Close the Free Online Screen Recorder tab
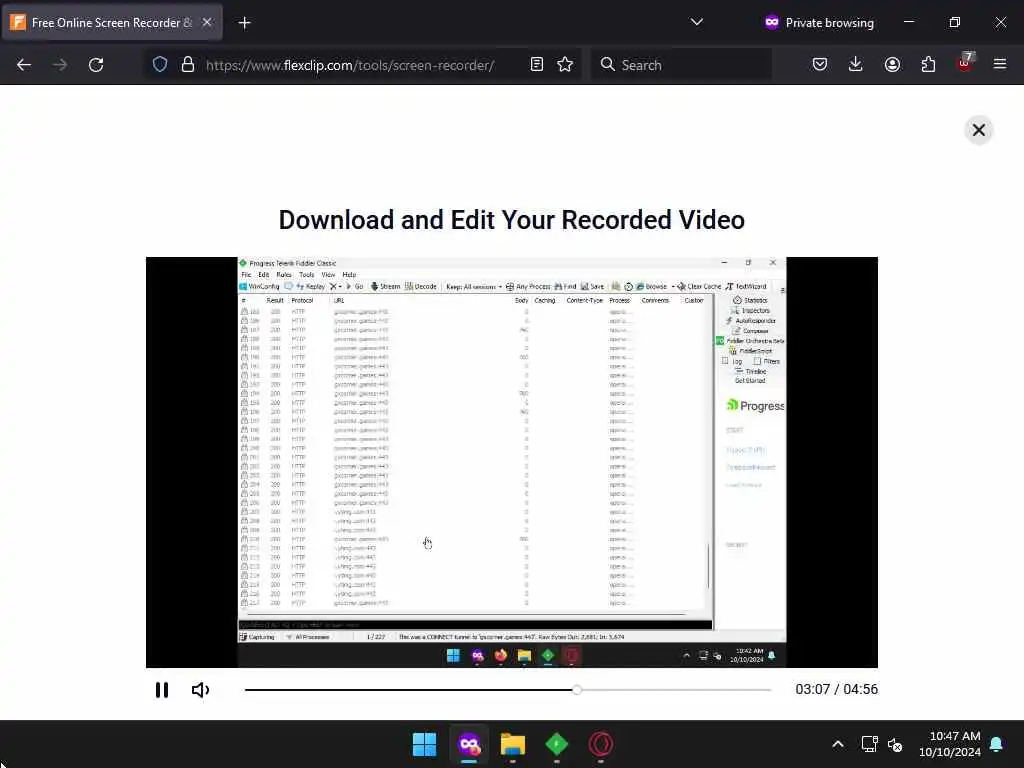Image resolution: width=1024 pixels, height=768 pixels. click(207, 22)
